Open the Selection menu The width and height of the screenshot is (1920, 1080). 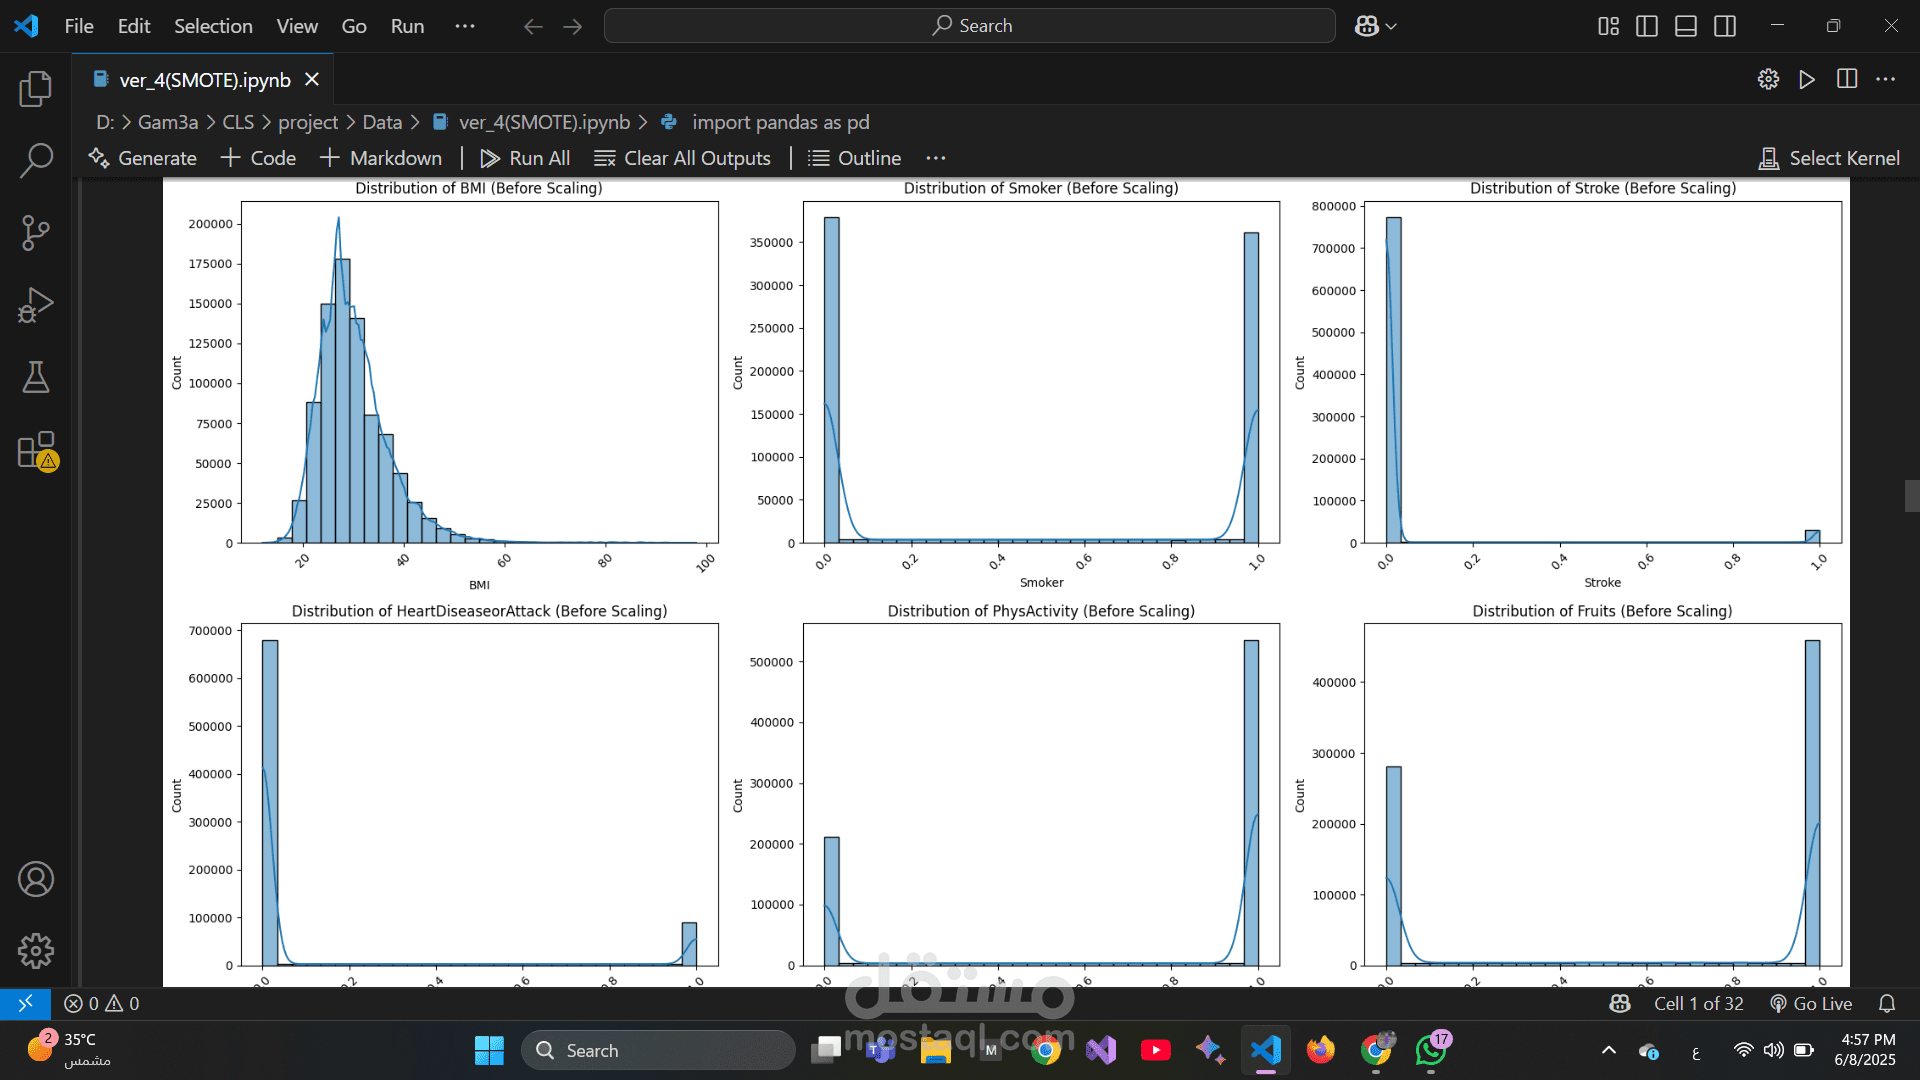[213, 26]
